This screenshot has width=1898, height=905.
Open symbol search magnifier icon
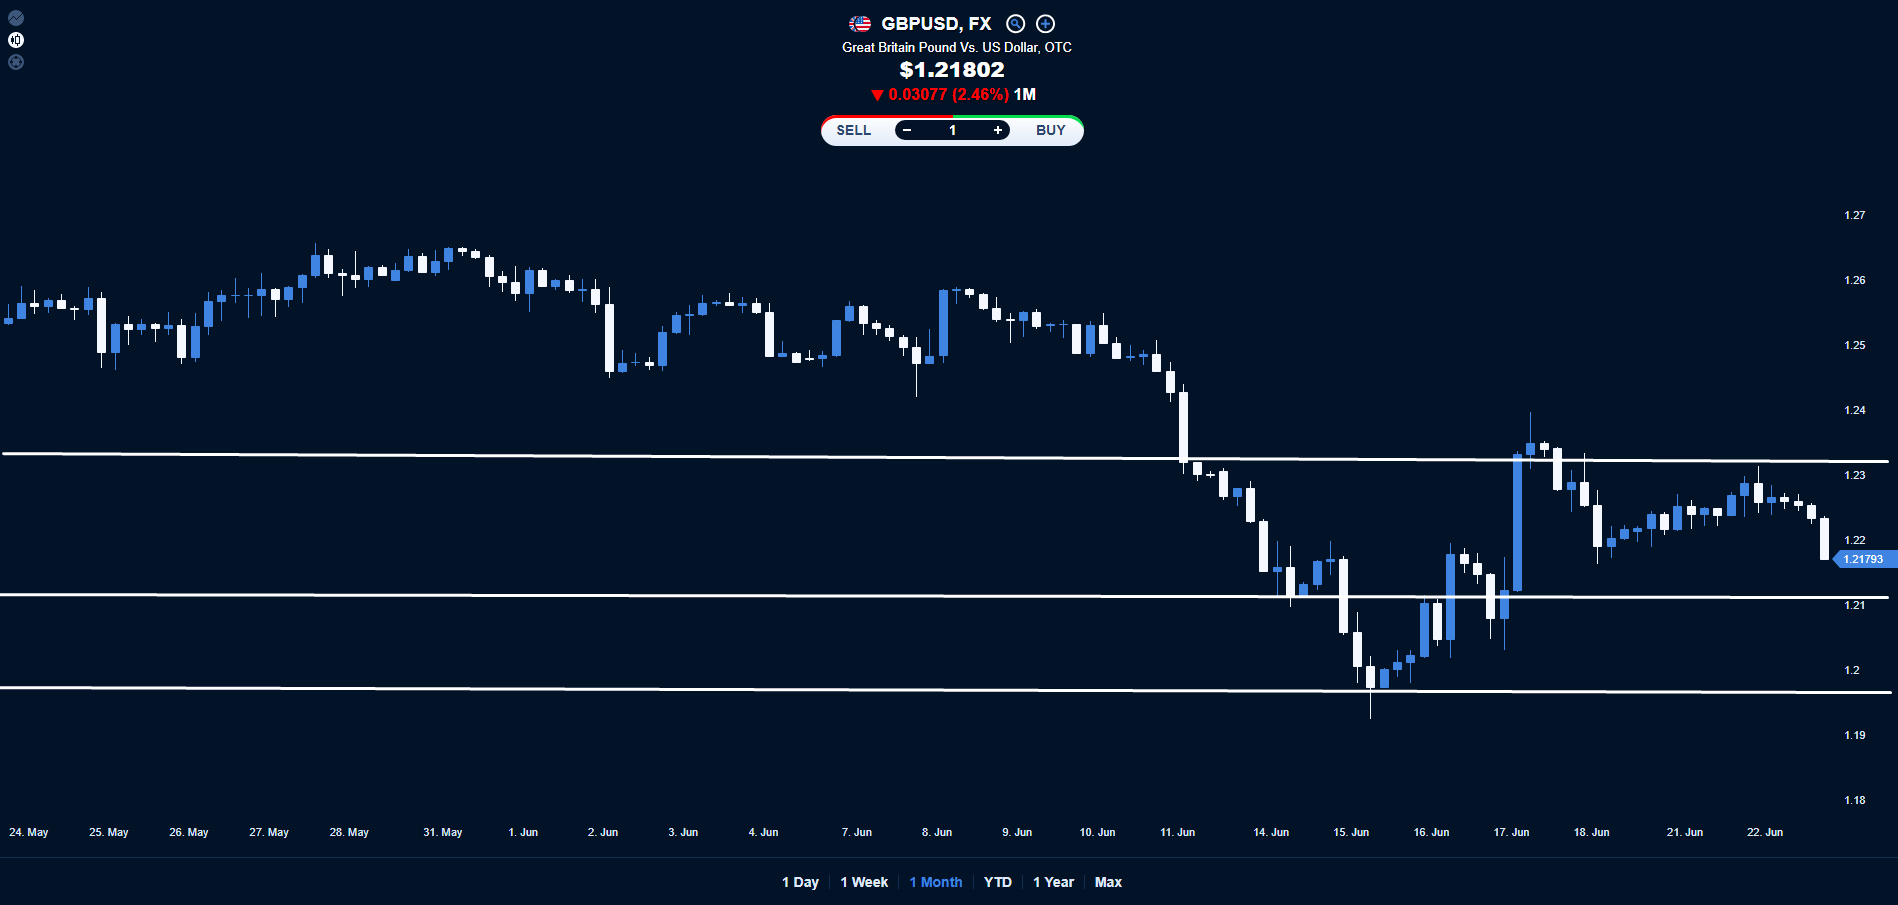[1015, 24]
